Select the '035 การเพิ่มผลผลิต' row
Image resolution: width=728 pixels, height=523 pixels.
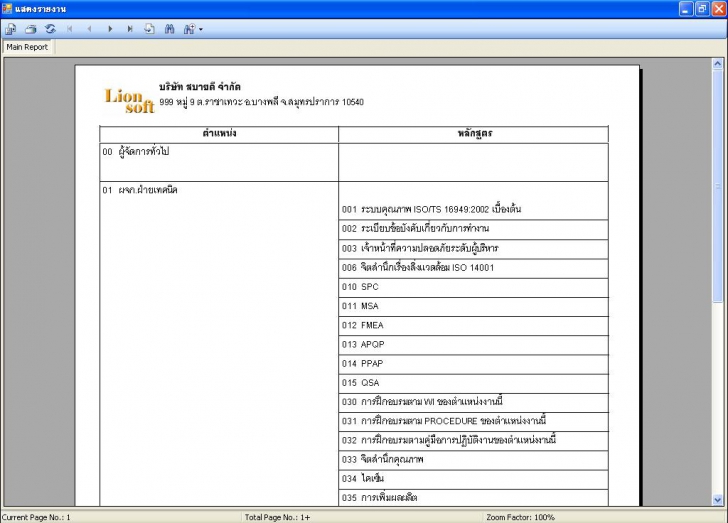tap(473, 498)
